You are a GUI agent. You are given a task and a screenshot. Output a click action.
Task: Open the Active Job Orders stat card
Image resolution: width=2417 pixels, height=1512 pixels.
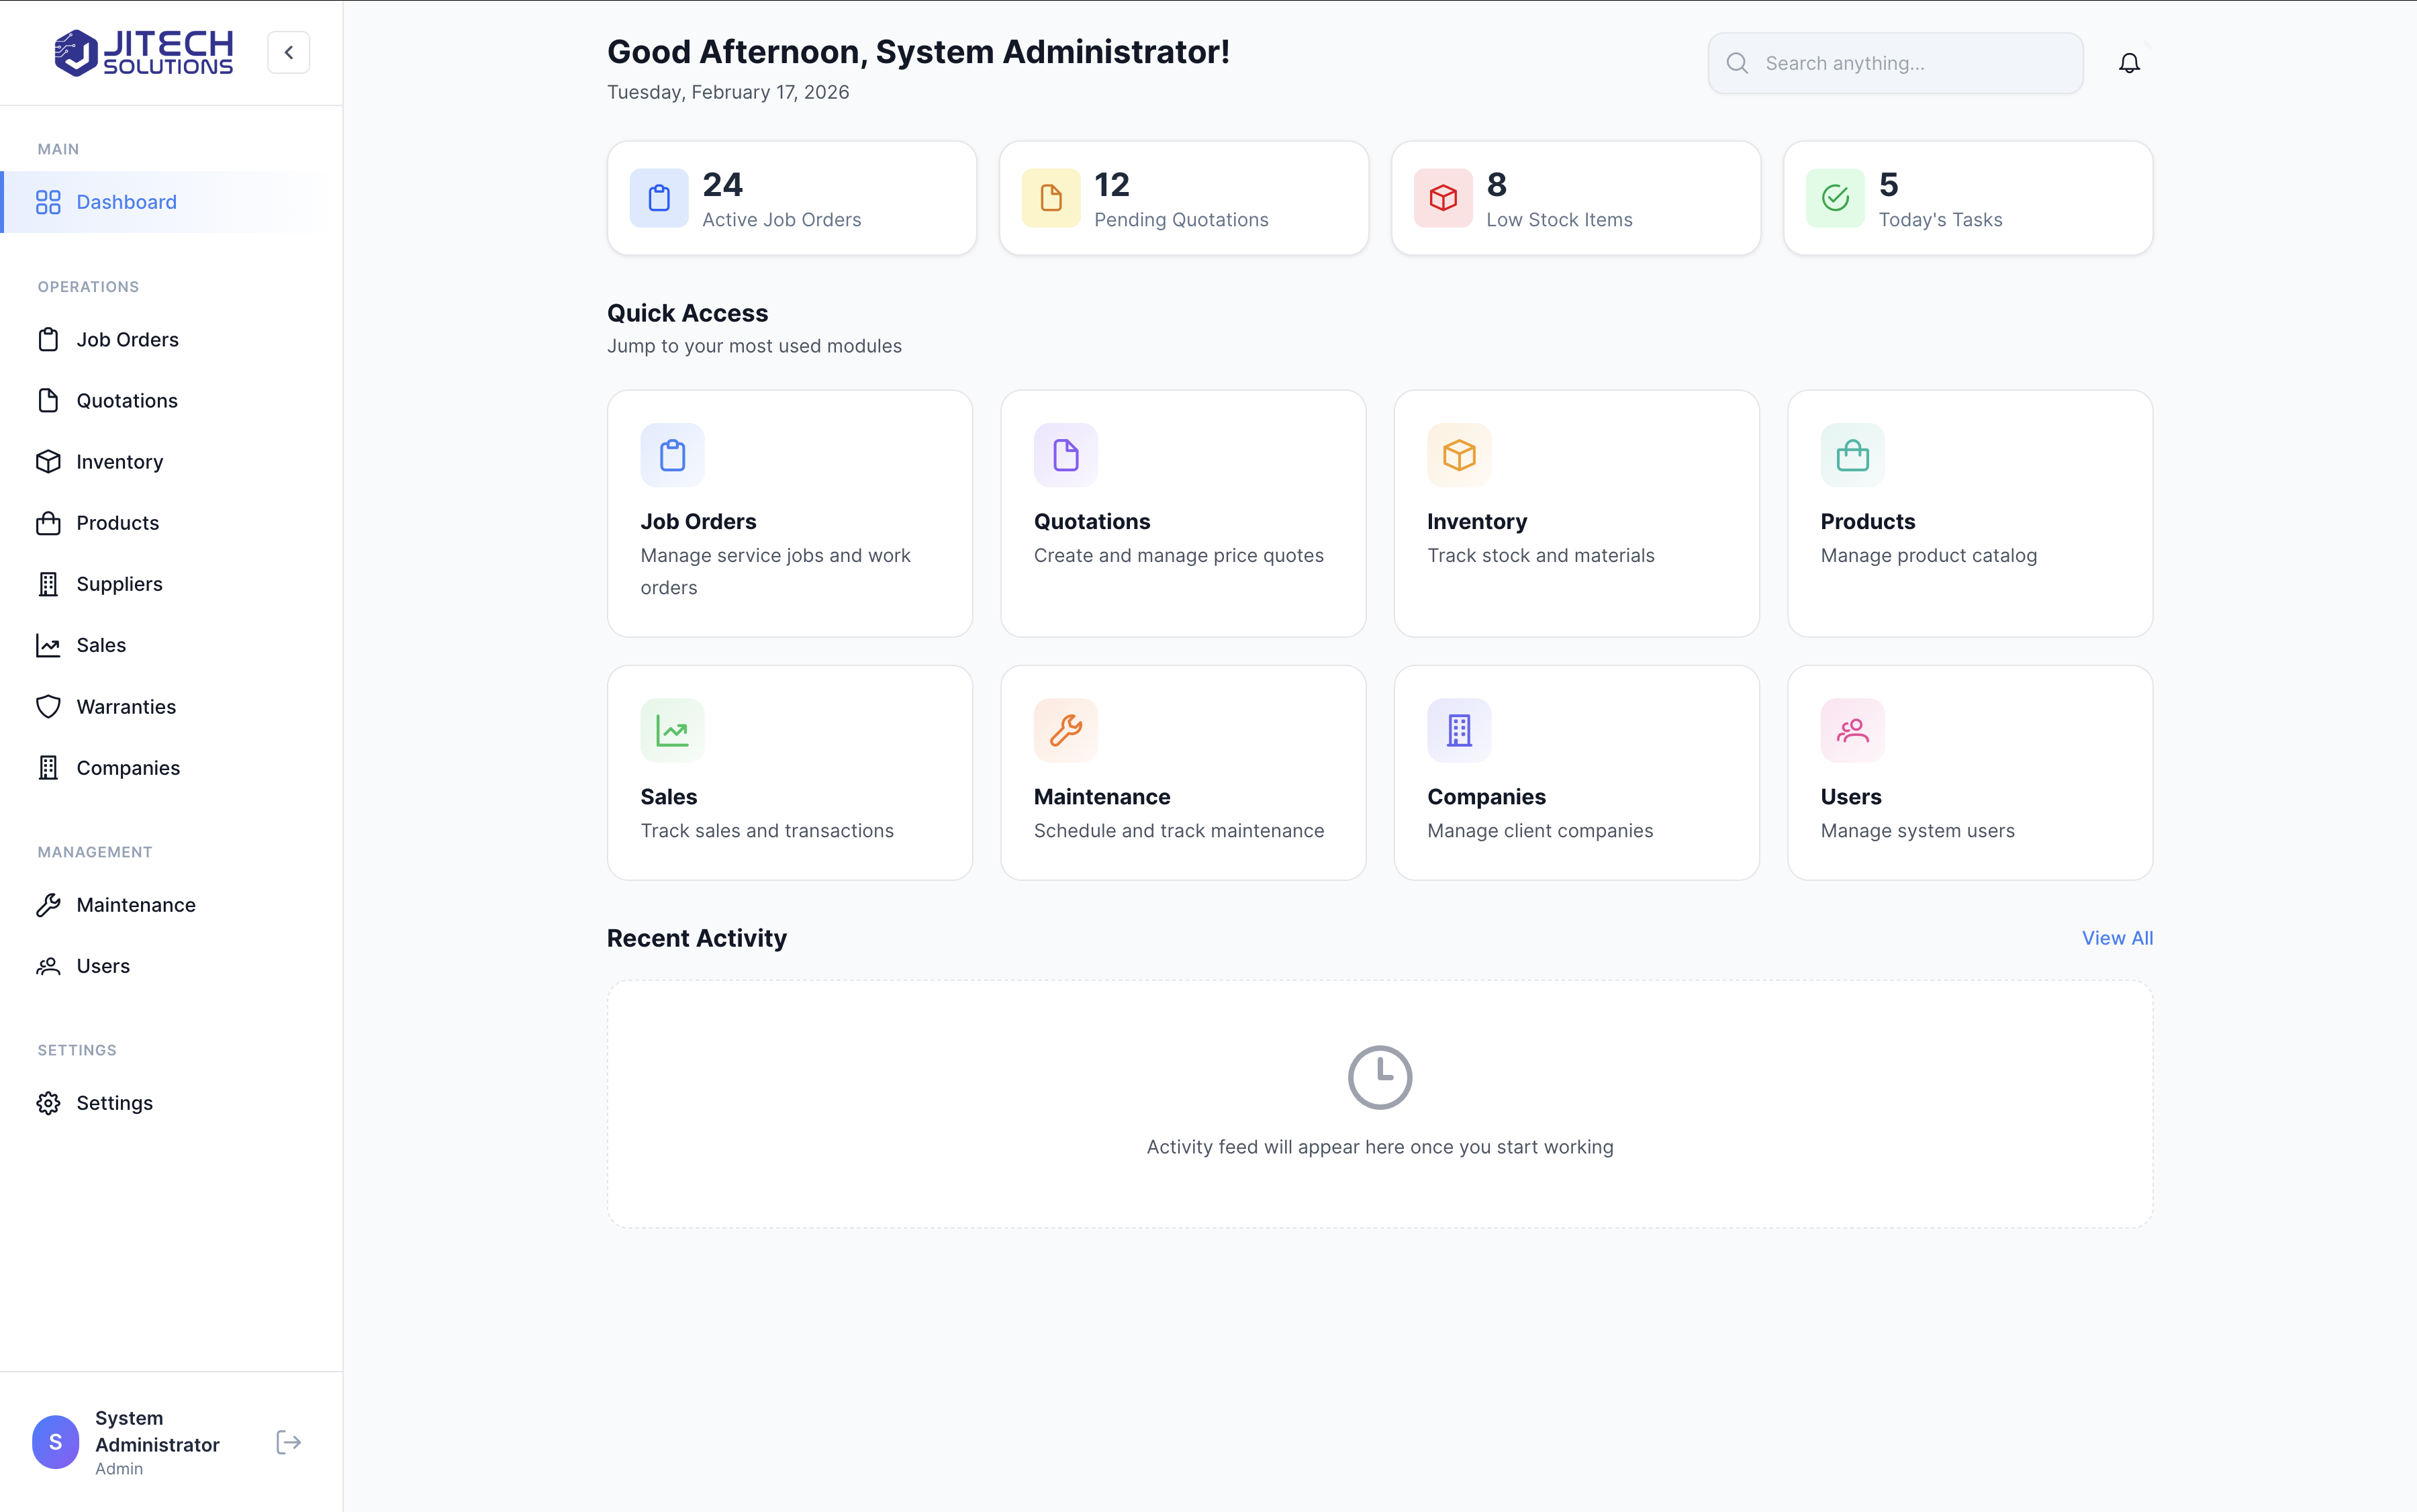click(x=791, y=198)
